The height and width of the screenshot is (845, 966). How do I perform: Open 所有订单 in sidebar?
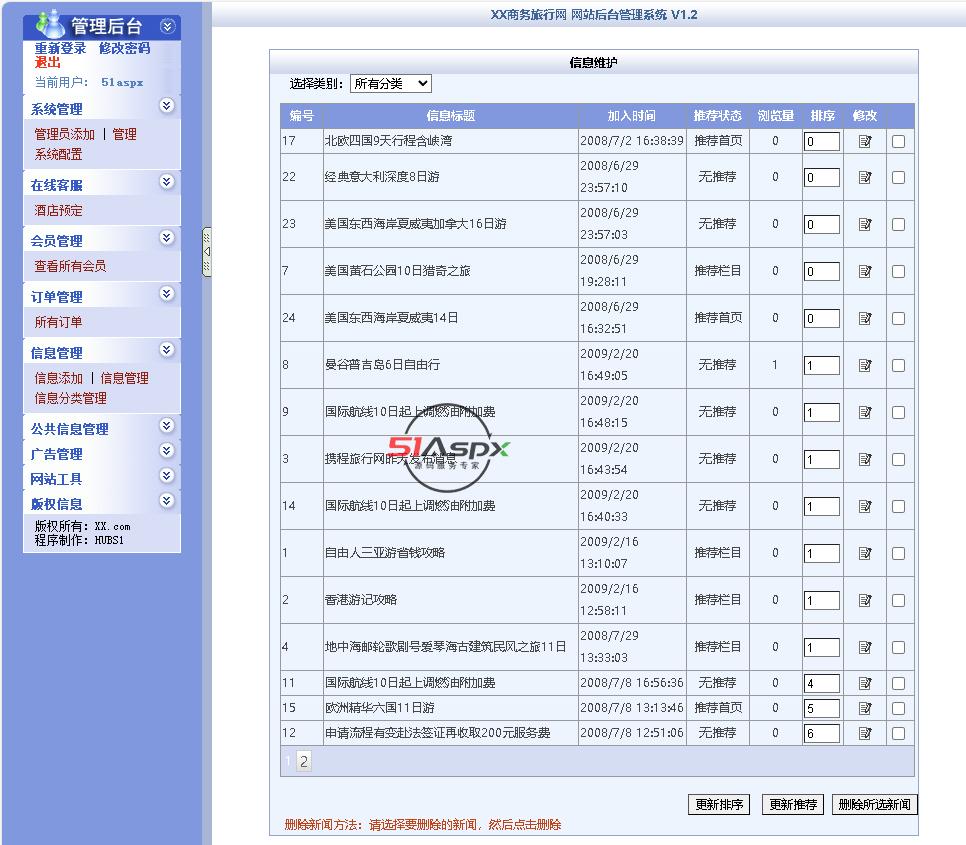point(58,322)
